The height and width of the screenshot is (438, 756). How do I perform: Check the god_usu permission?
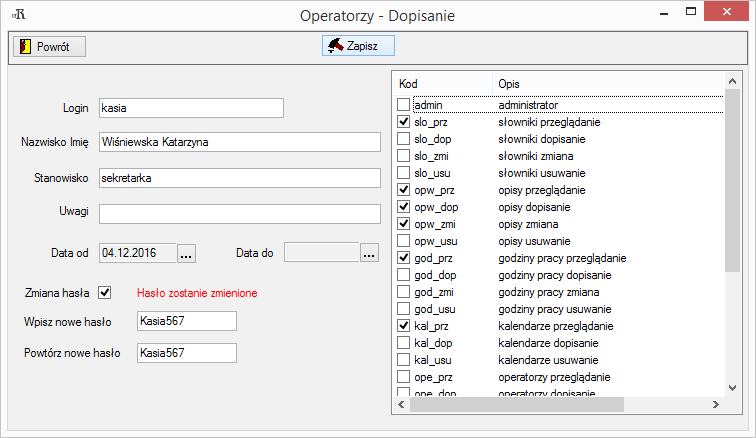coord(404,309)
